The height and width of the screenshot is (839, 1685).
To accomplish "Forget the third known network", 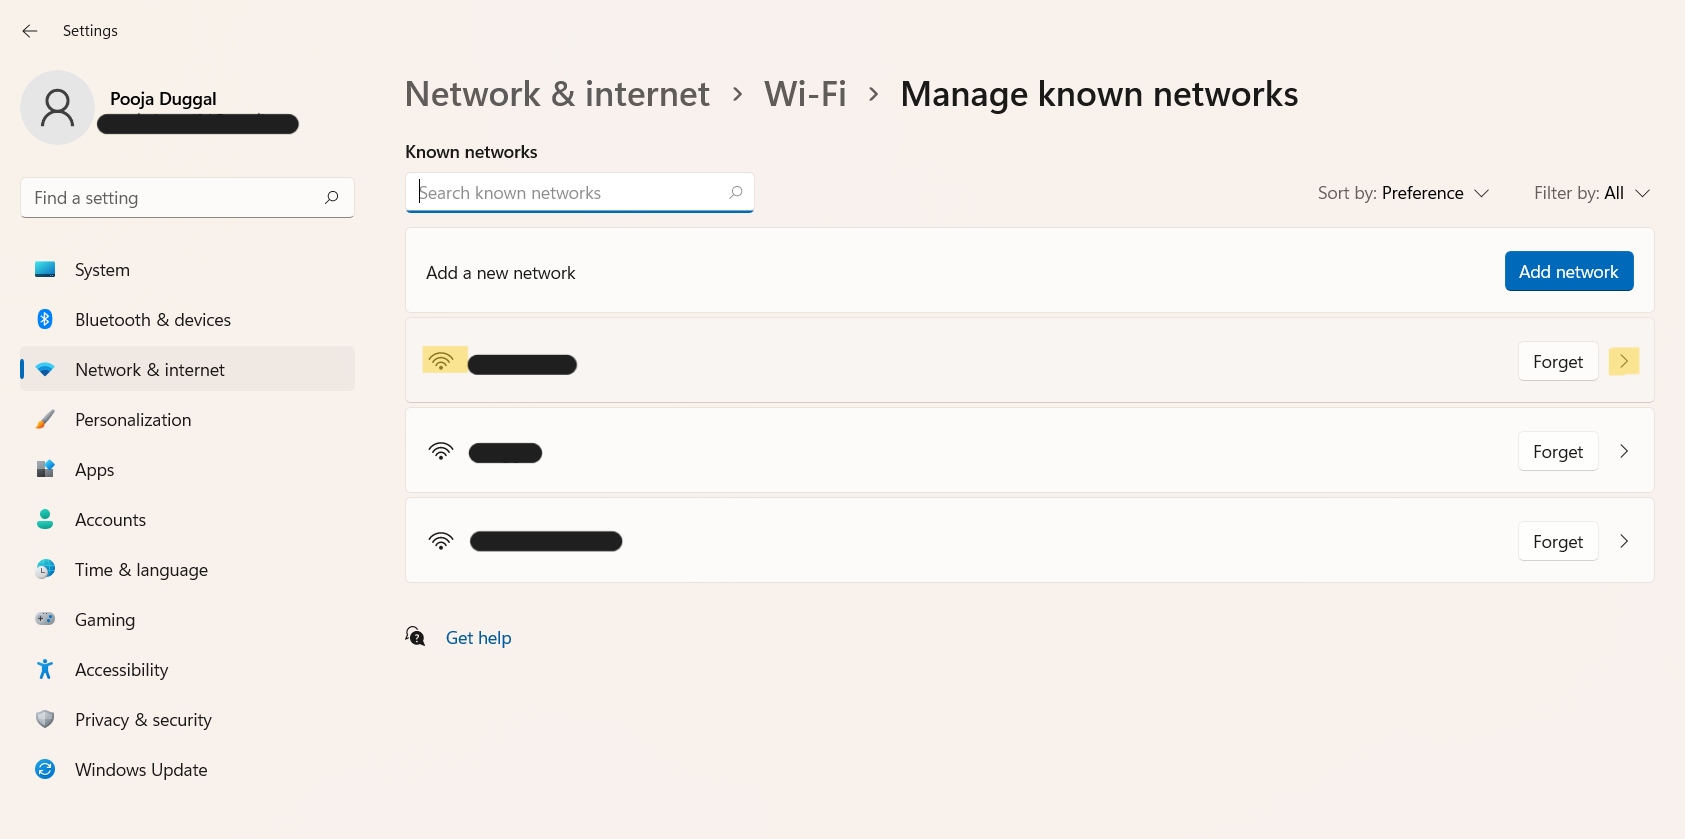I will [1557, 541].
